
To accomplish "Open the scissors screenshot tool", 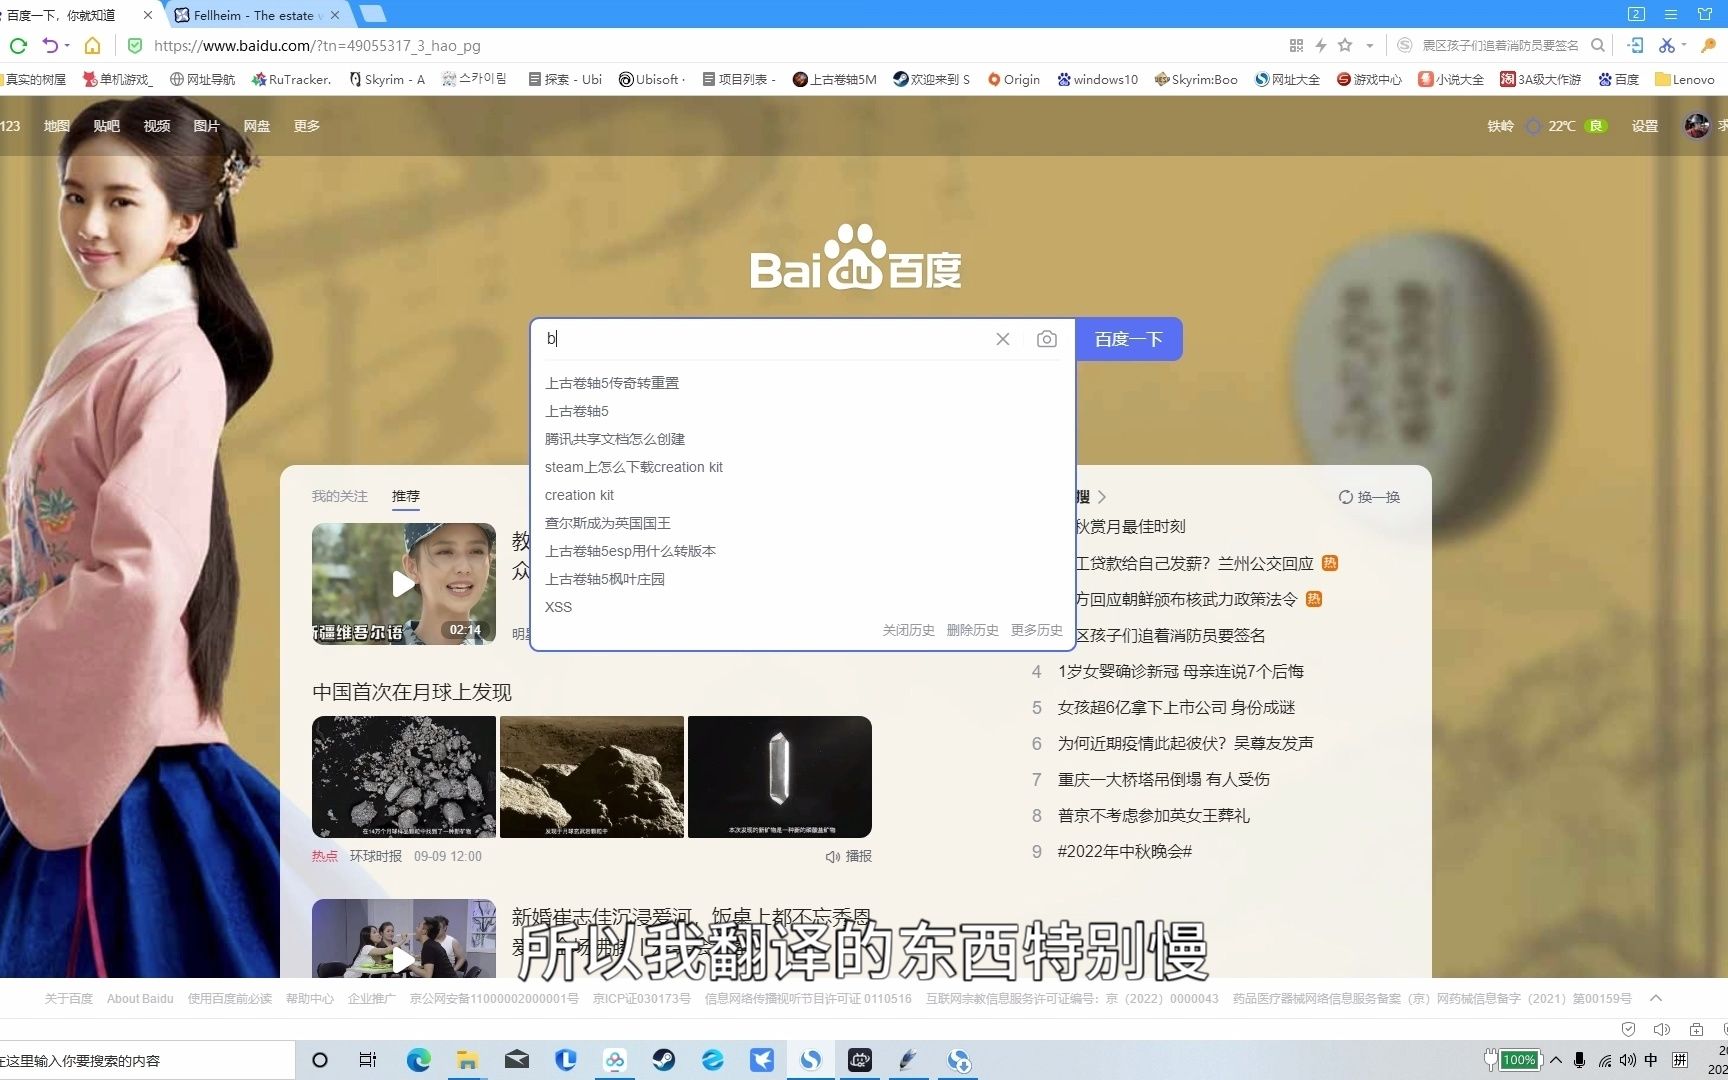I will click(x=1666, y=45).
